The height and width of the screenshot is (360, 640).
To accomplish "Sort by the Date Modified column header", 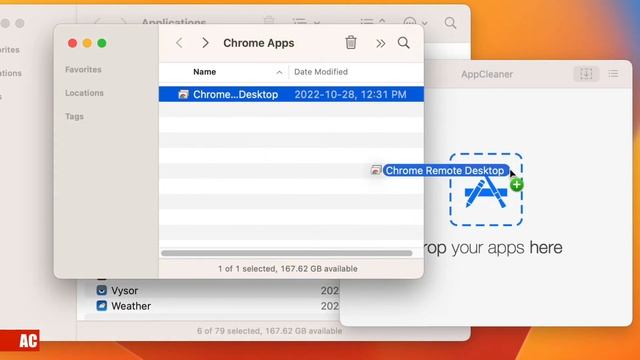I will (x=321, y=72).
